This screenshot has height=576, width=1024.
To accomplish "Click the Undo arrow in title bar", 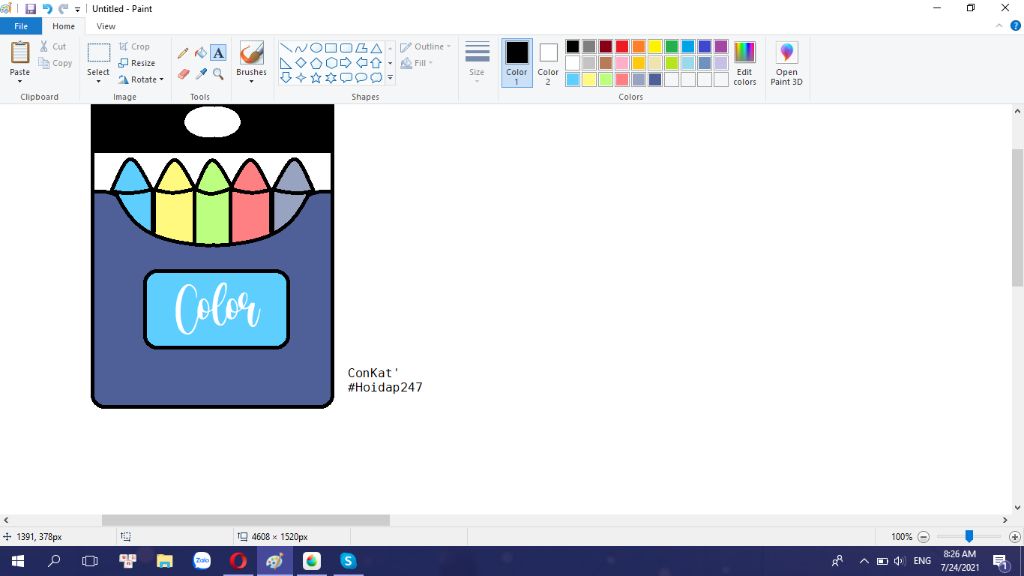I will [47, 8].
